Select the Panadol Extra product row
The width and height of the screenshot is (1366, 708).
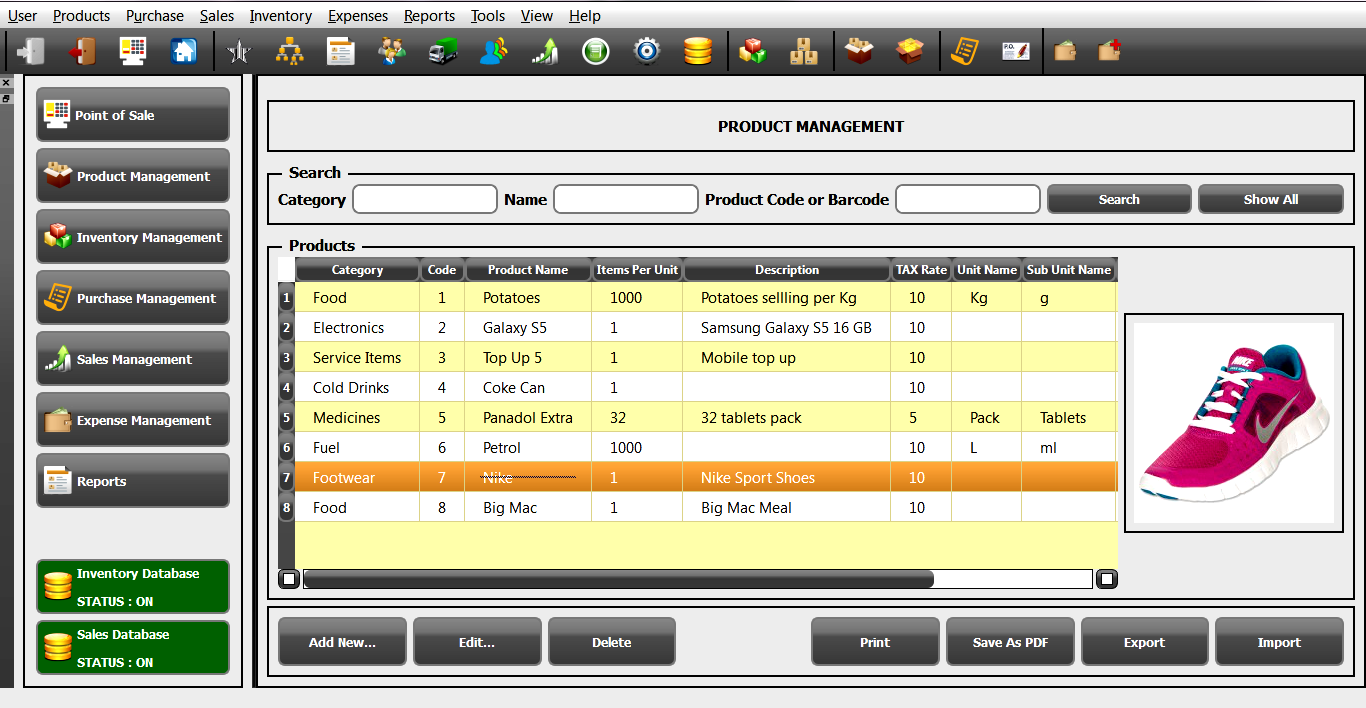(527, 418)
